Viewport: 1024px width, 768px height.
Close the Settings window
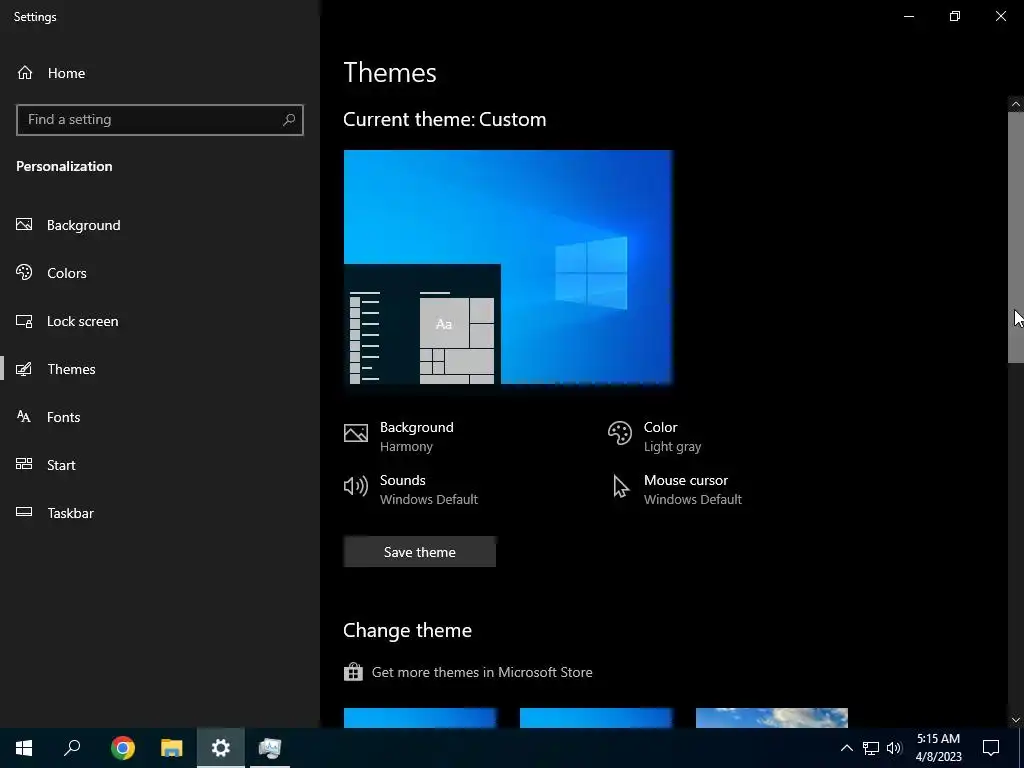1000,16
